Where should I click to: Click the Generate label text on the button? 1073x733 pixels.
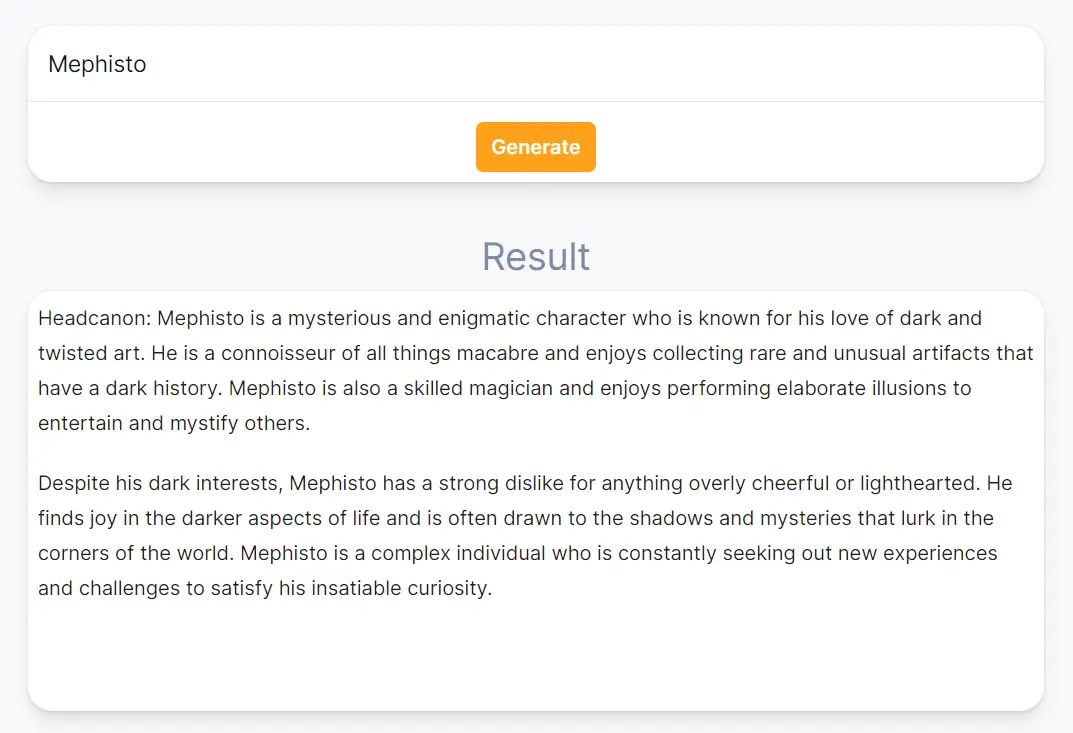(x=536, y=147)
